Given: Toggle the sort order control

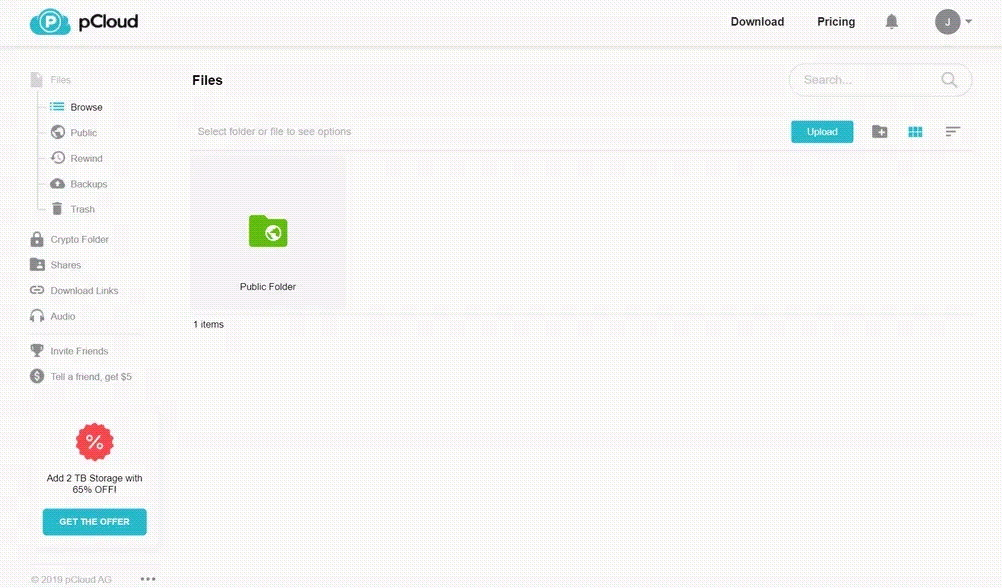Looking at the screenshot, I should (951, 131).
